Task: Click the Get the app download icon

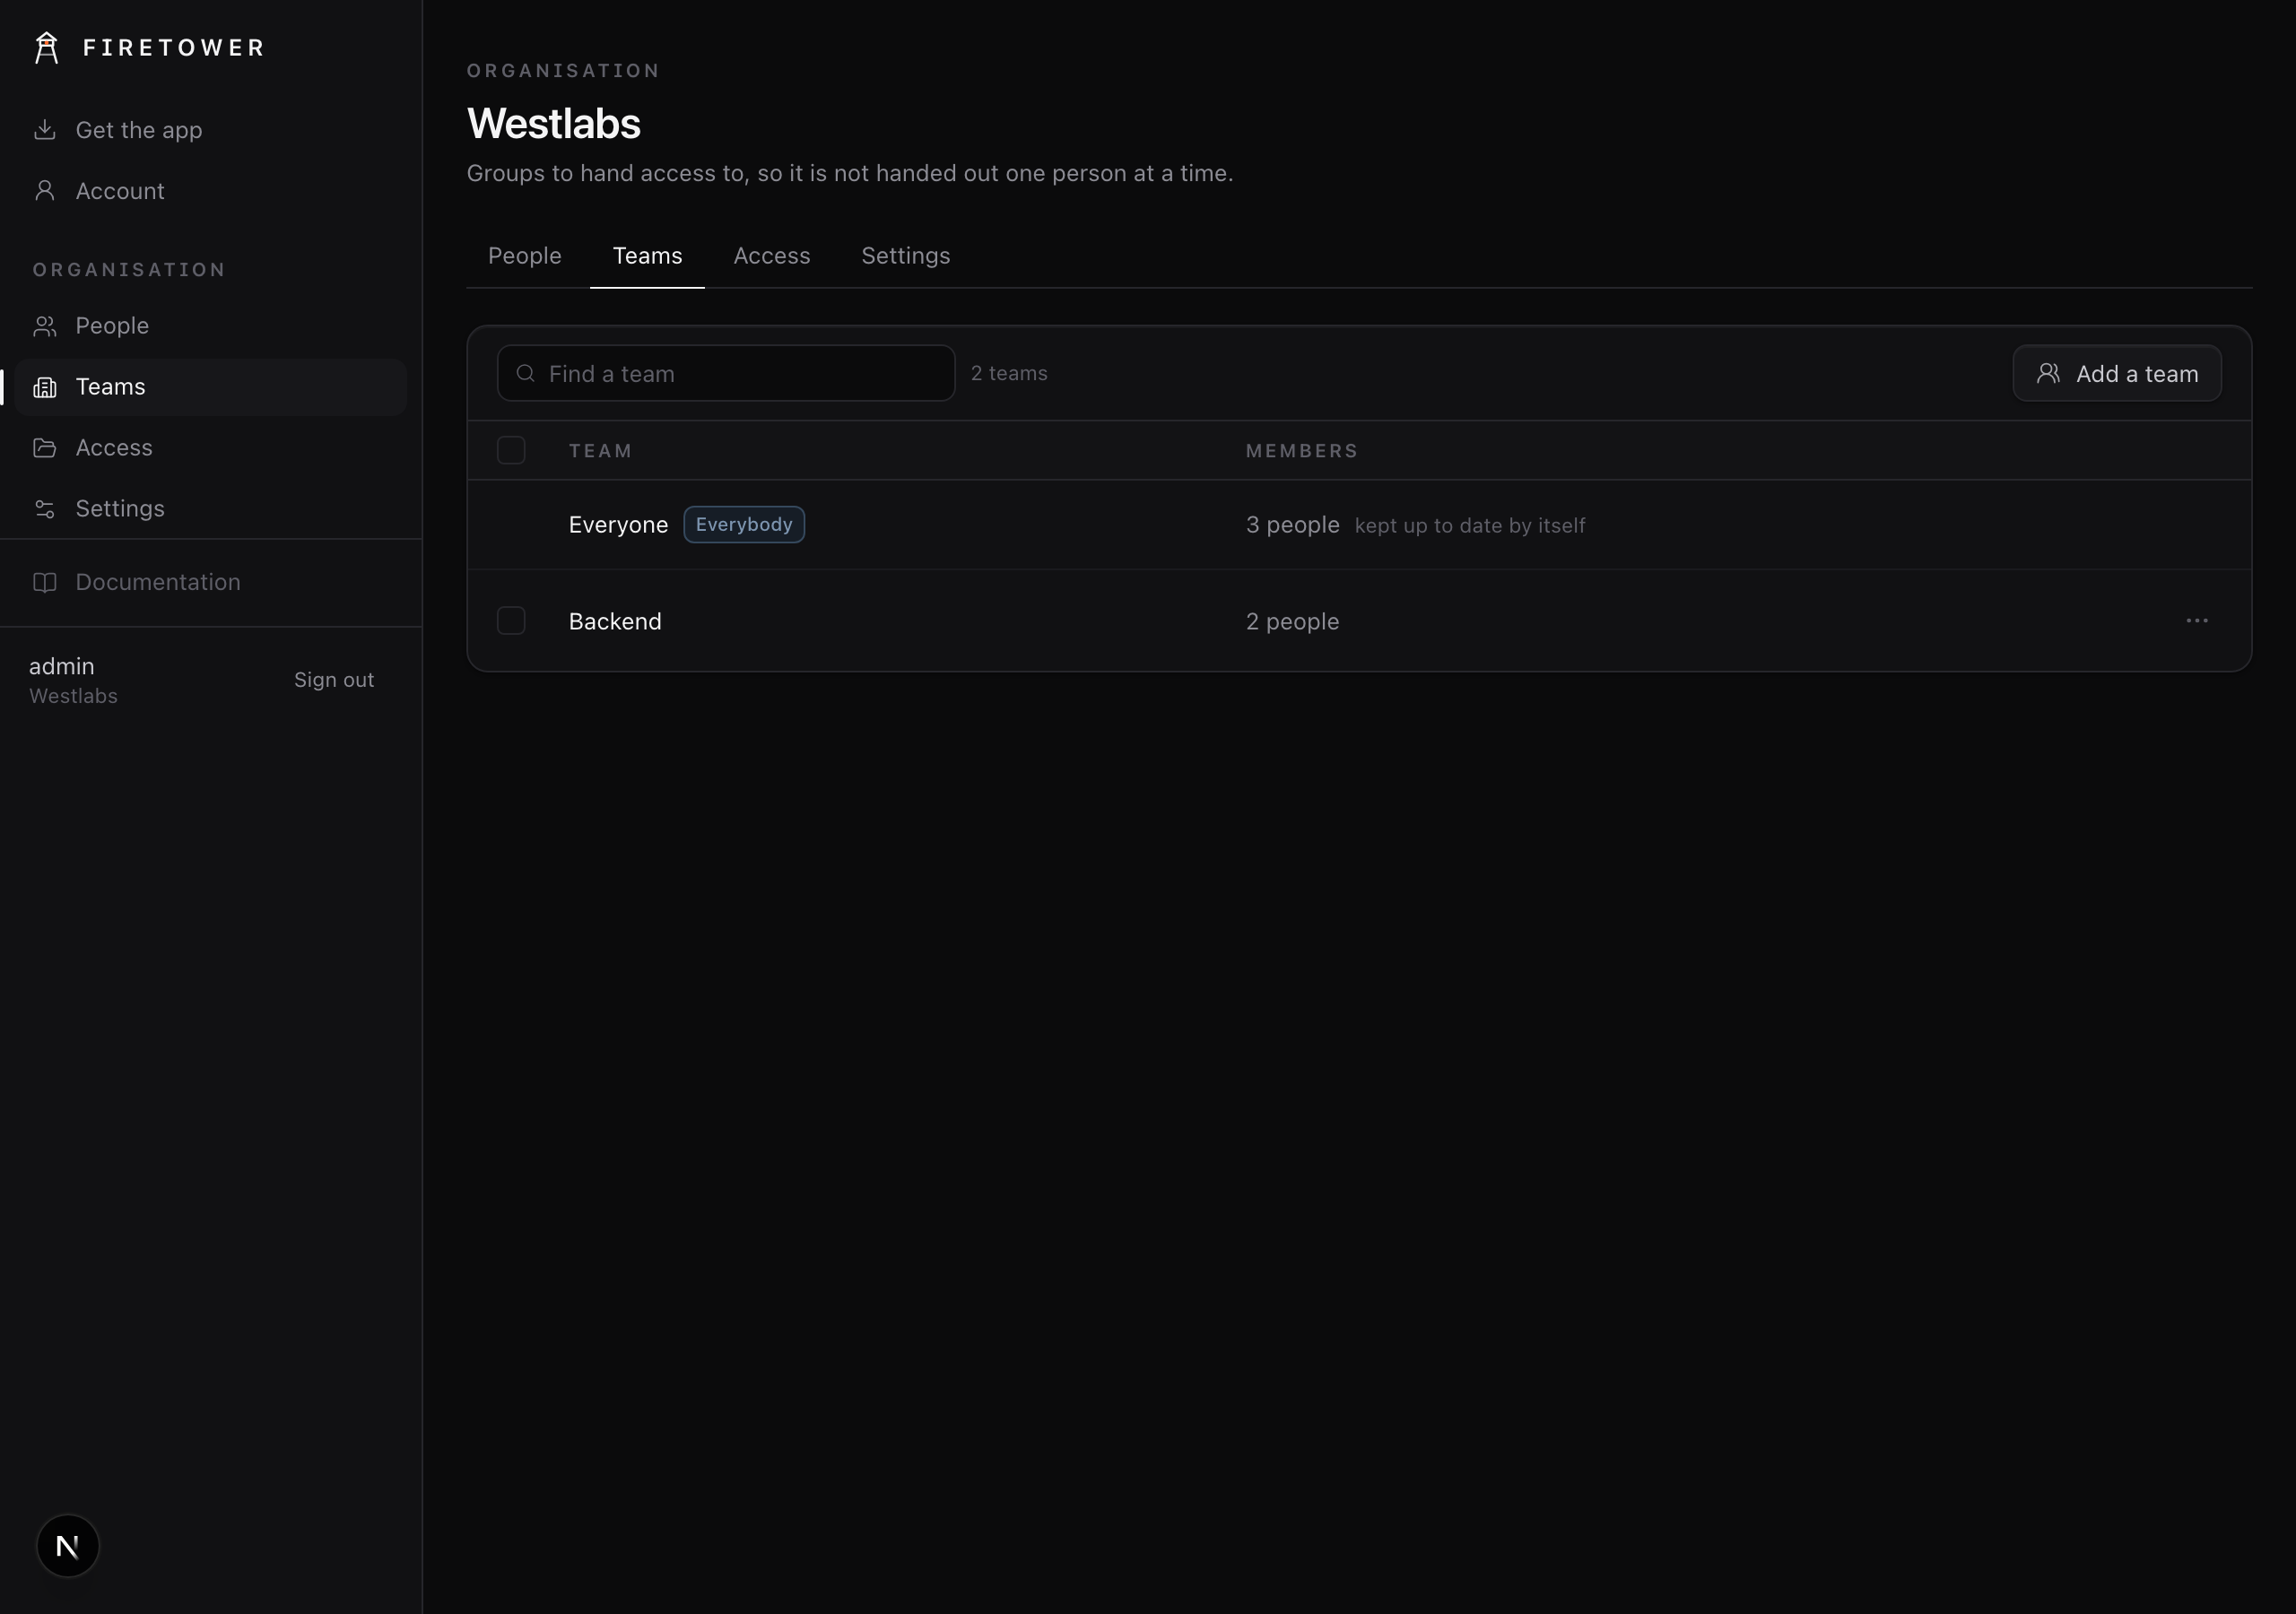Action: [44, 130]
